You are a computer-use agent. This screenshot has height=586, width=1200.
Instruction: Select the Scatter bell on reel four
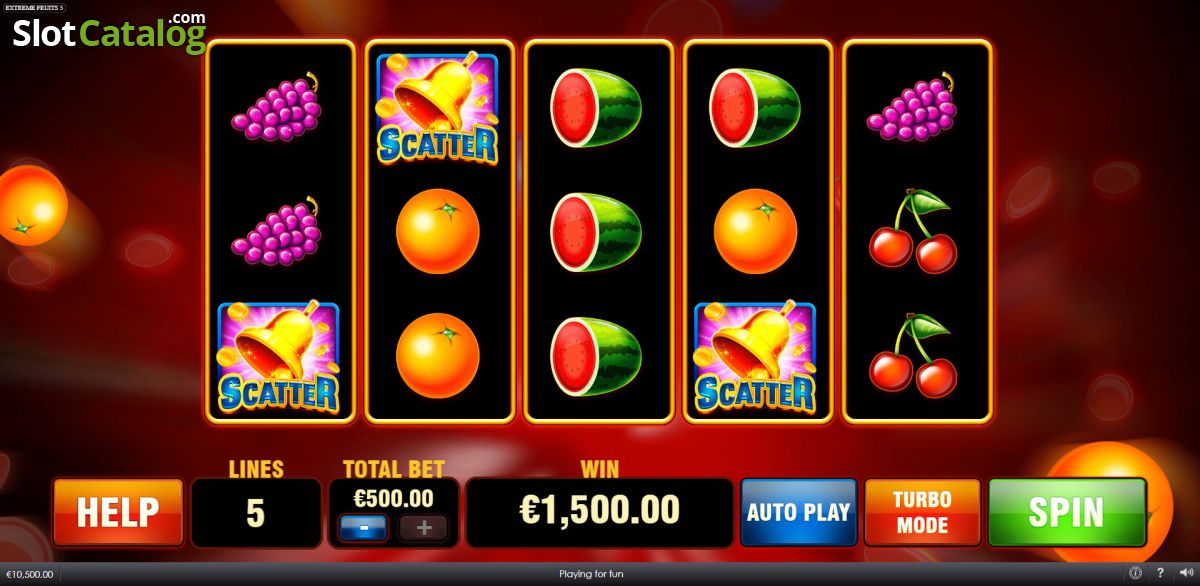(x=755, y=359)
